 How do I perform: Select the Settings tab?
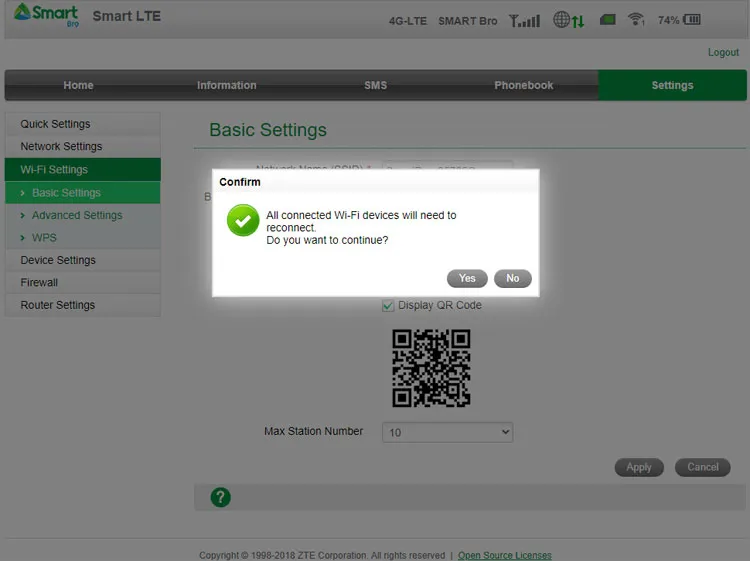(672, 85)
